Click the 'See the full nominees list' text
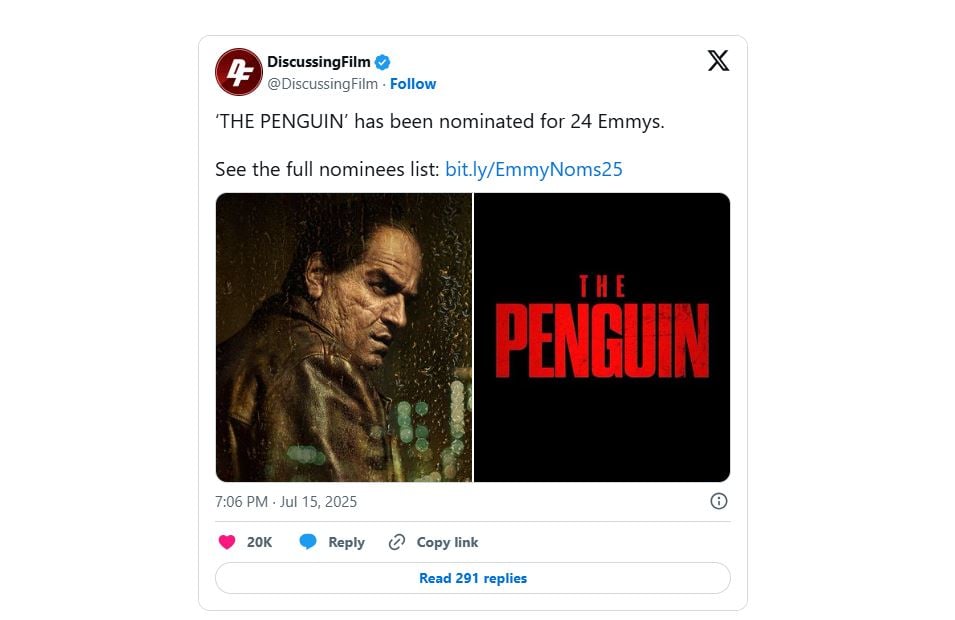 pos(327,169)
